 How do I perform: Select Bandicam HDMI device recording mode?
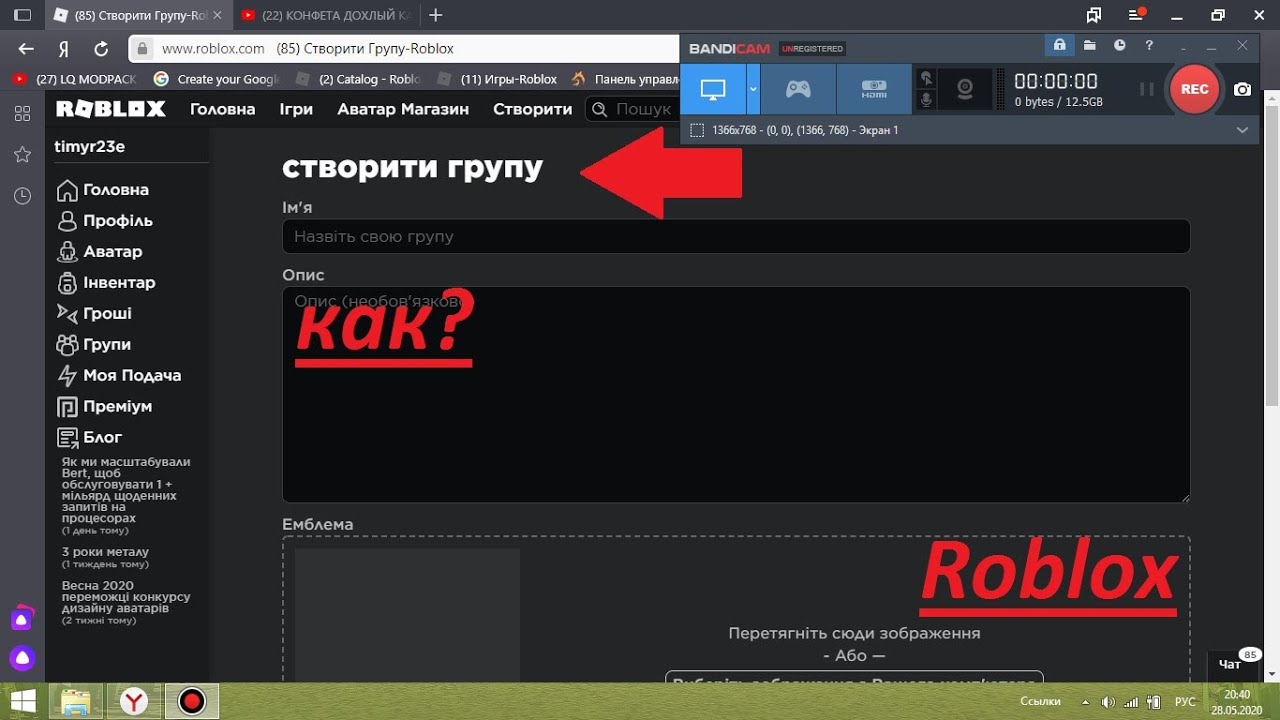coord(874,89)
